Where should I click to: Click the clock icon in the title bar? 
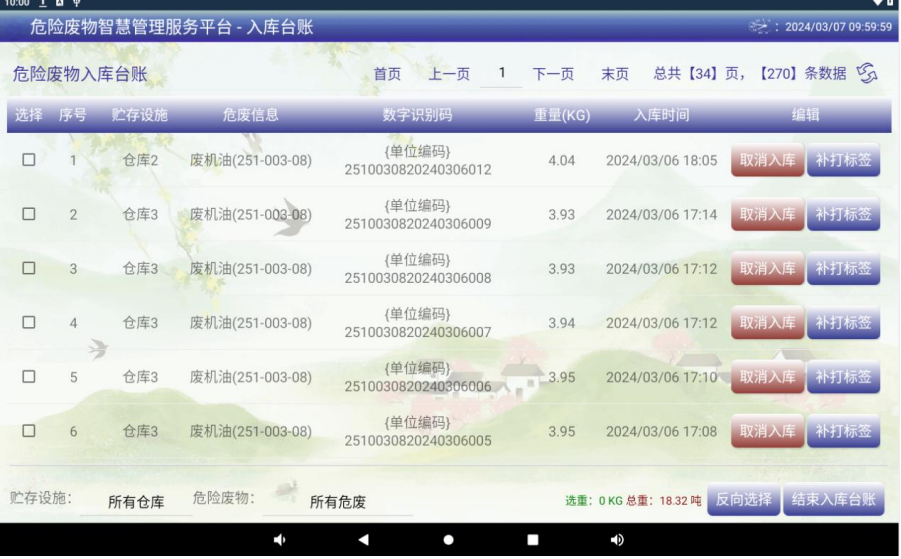760,27
